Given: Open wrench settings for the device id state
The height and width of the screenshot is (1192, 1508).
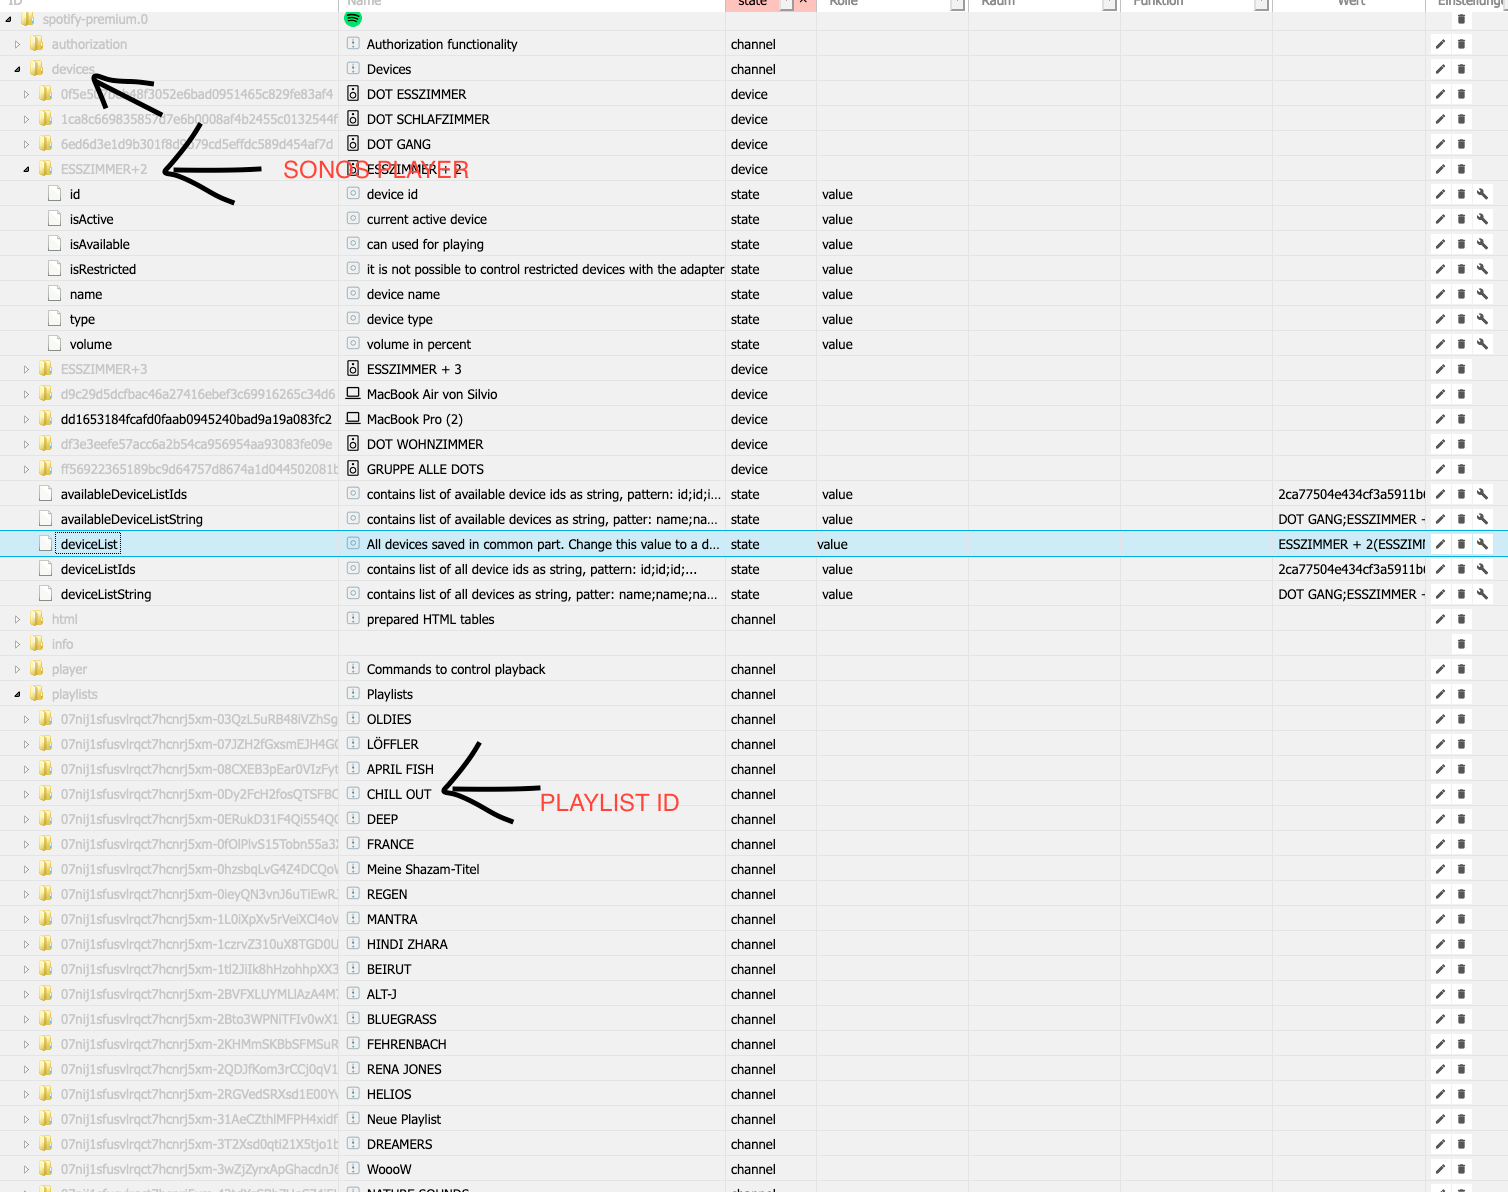Looking at the screenshot, I should (1482, 194).
